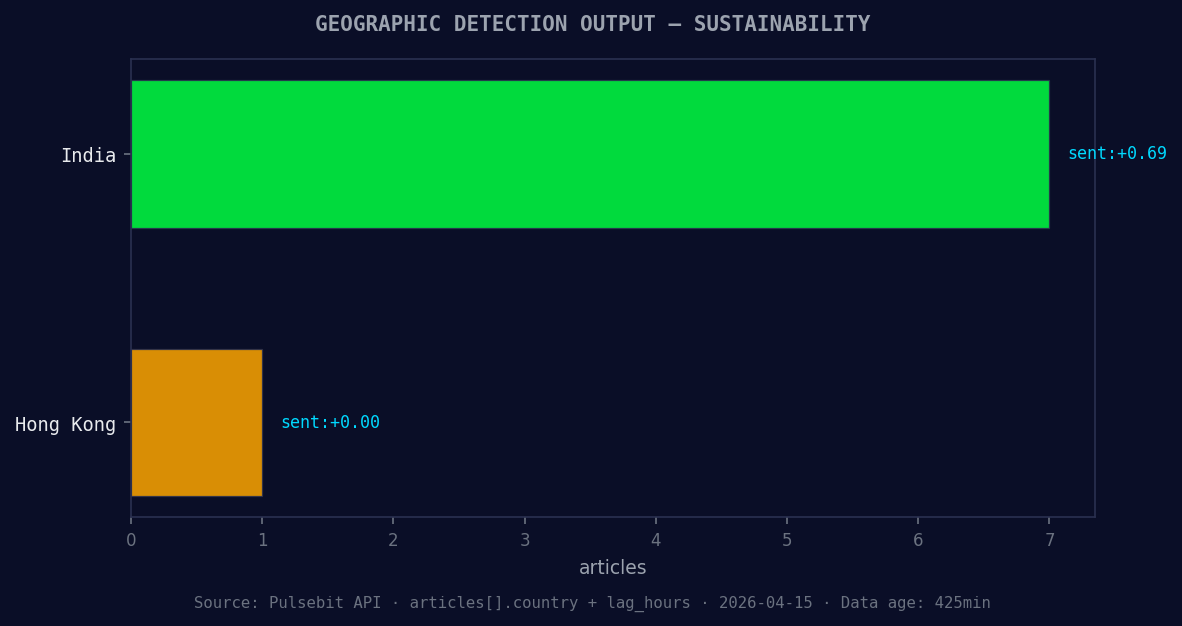Select the sent:+0.69 annotation

(1117, 153)
